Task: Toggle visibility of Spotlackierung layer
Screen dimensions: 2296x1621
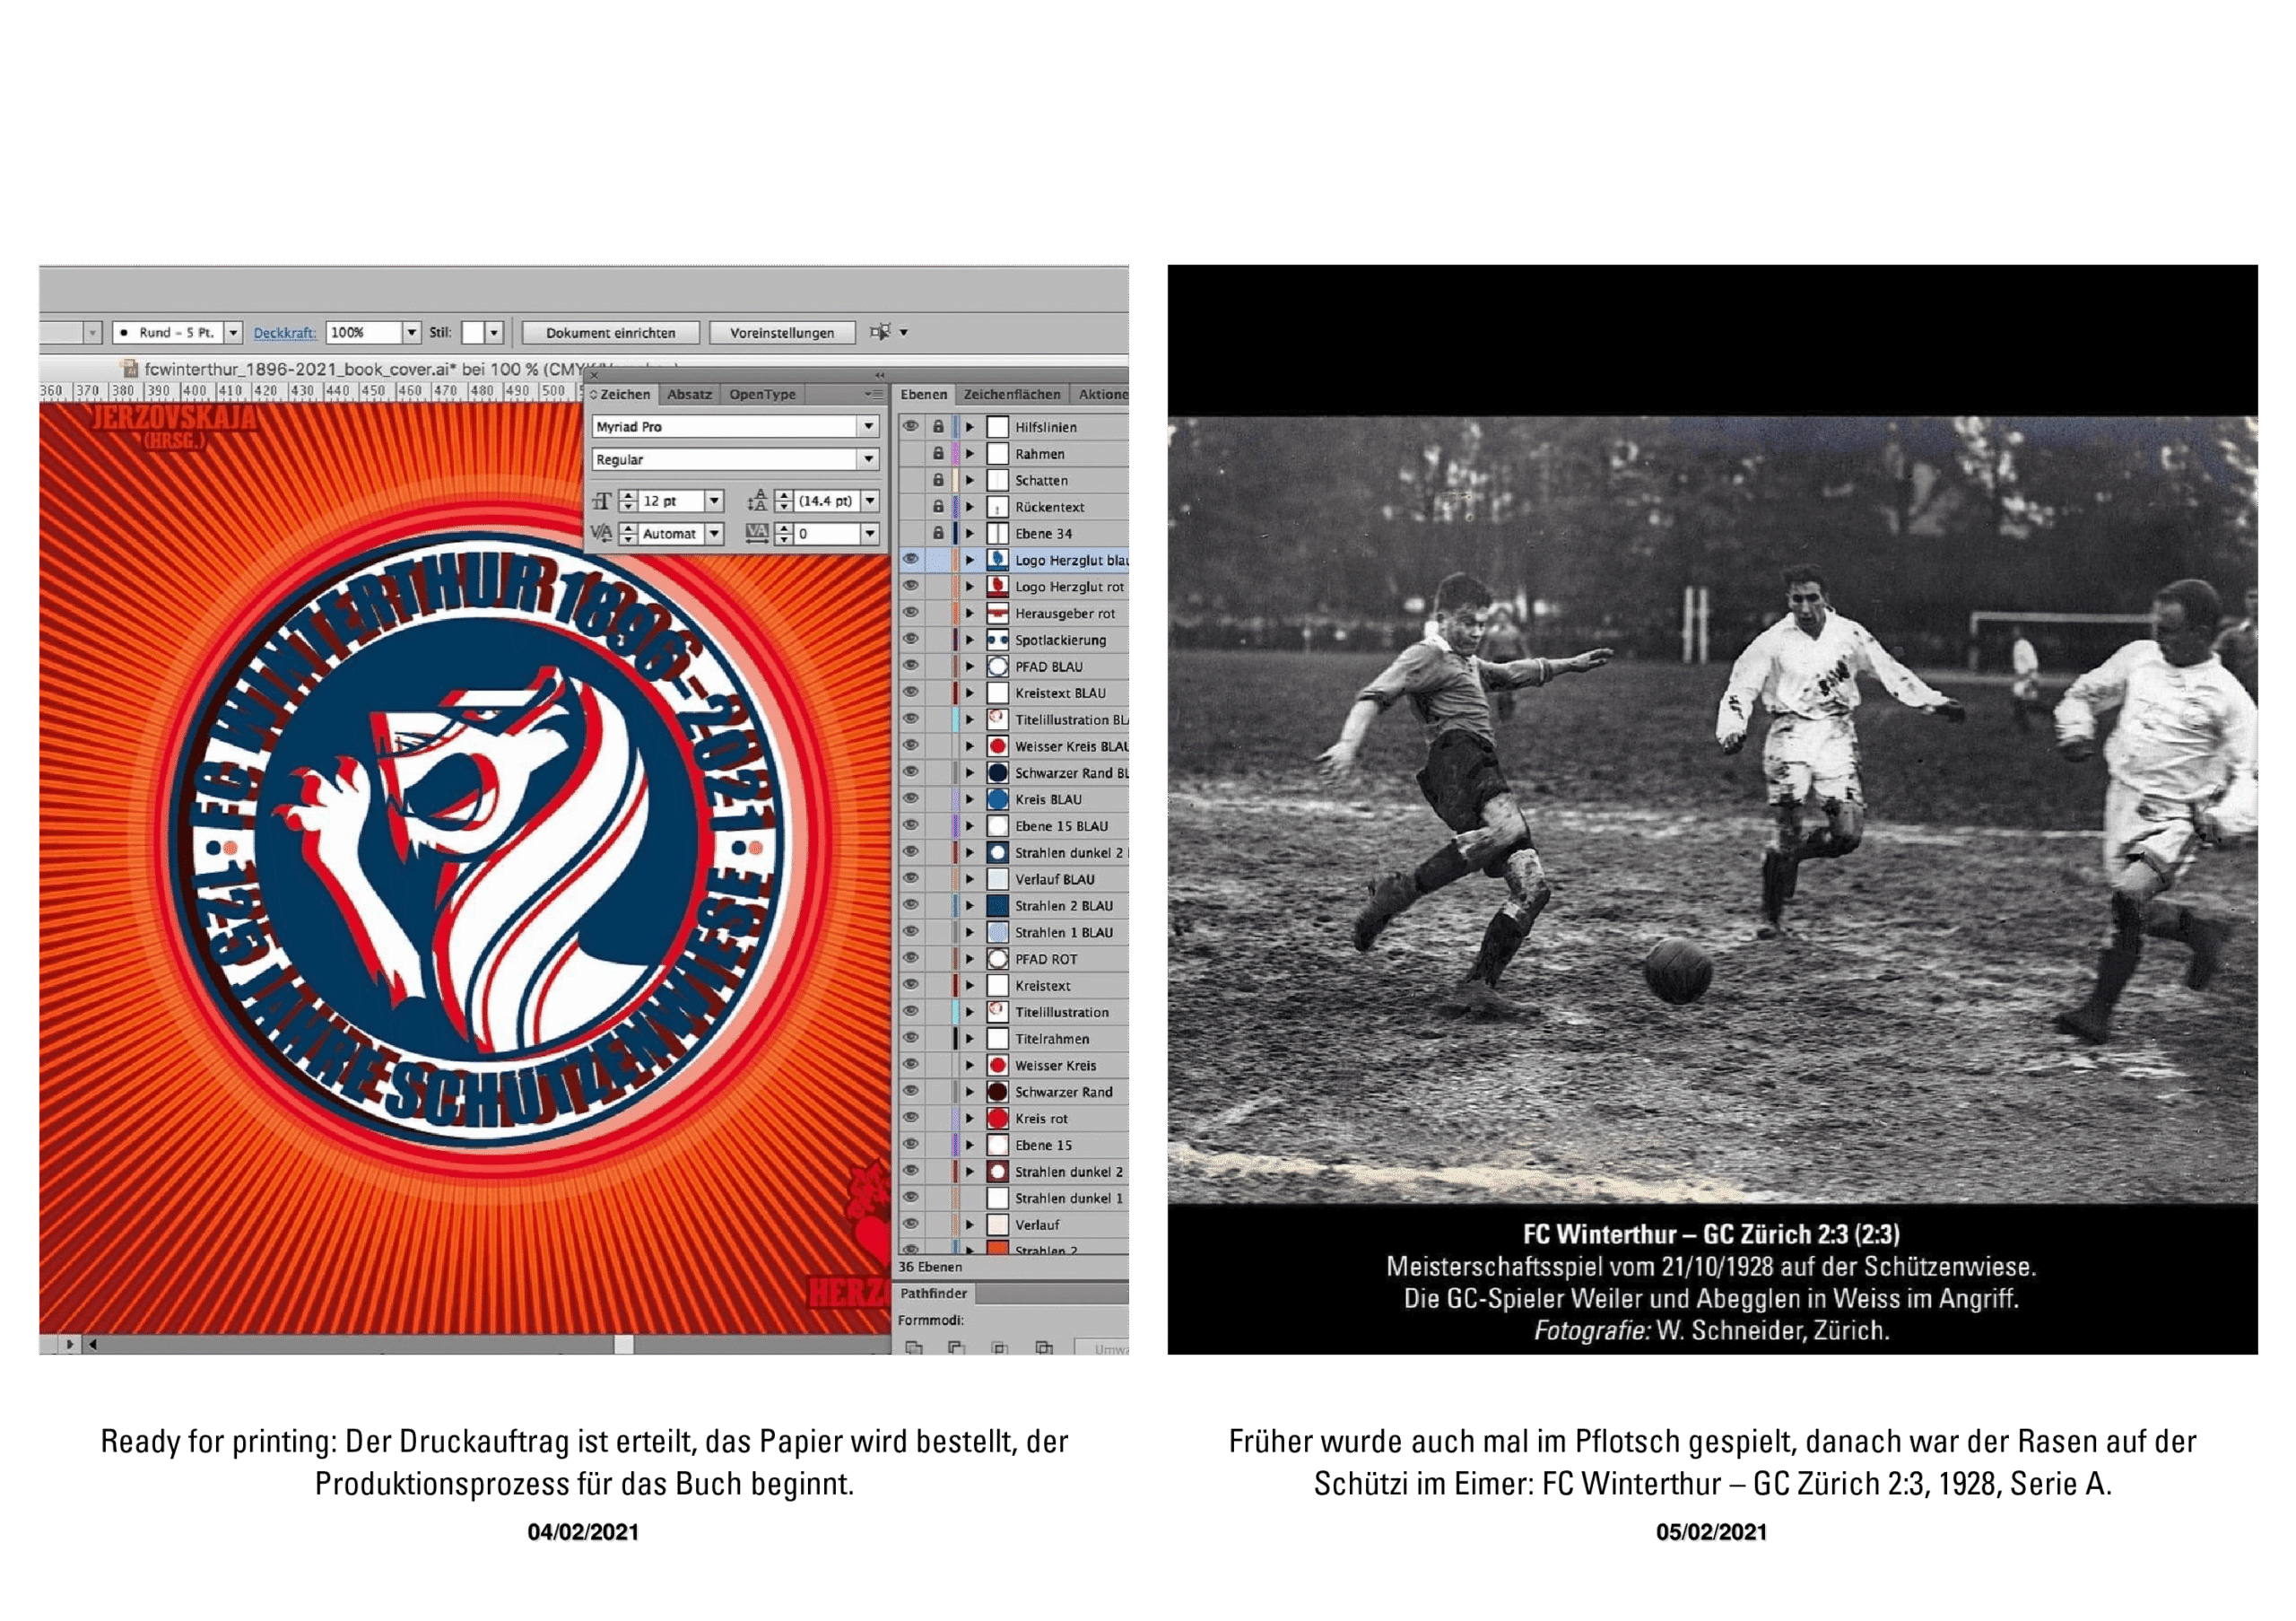Action: coord(910,639)
